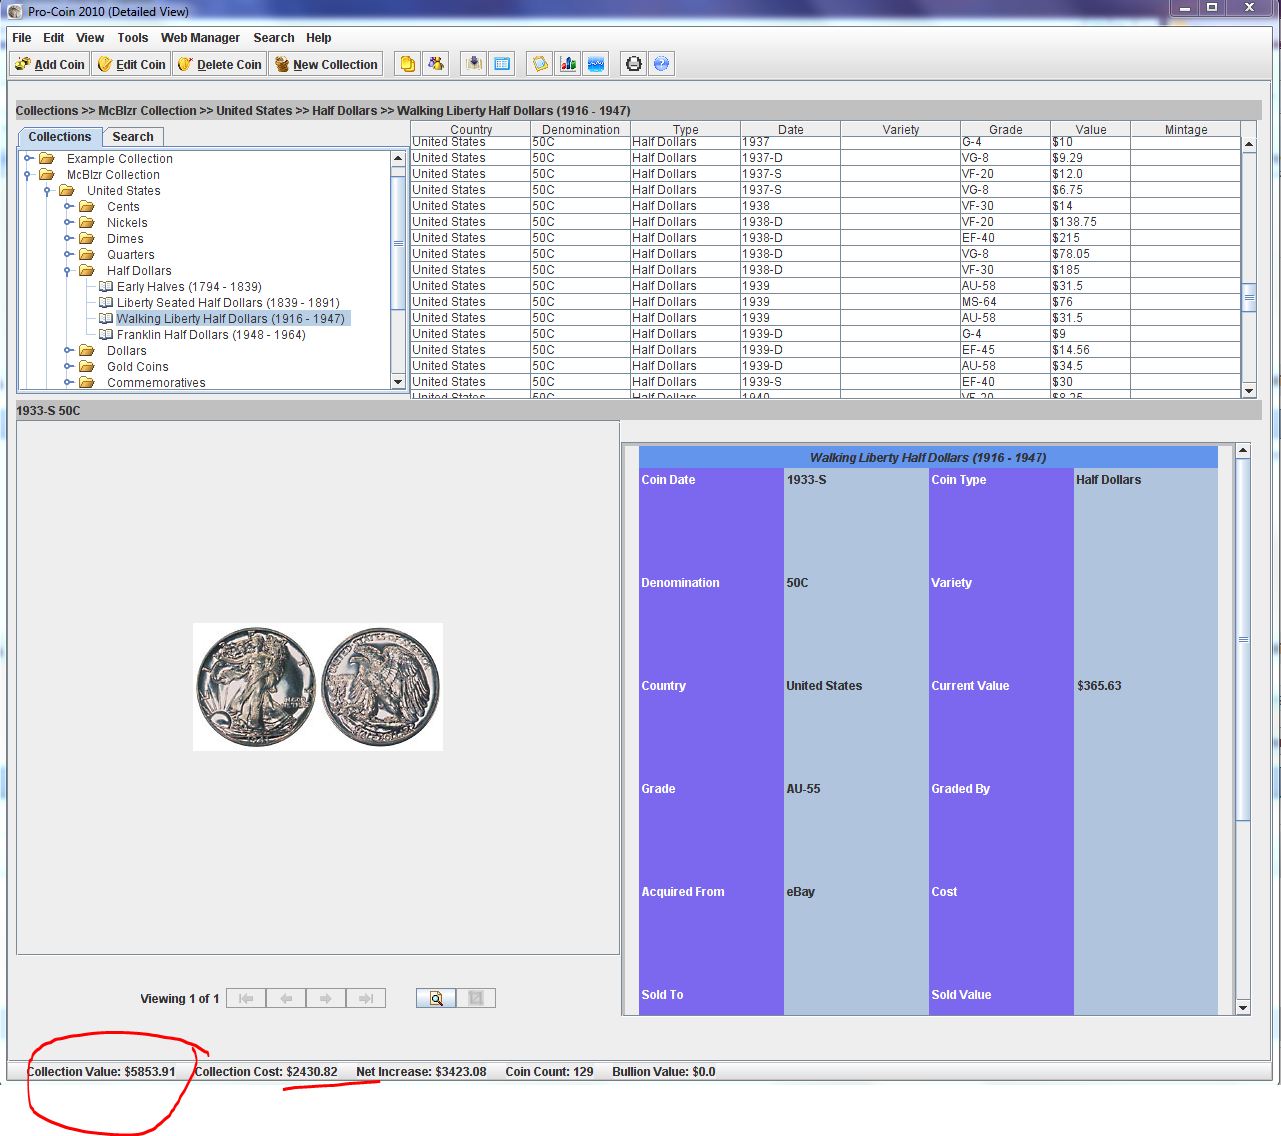The width and height of the screenshot is (1281, 1136).
Task: Switch to the Search tab
Action: [x=133, y=137]
